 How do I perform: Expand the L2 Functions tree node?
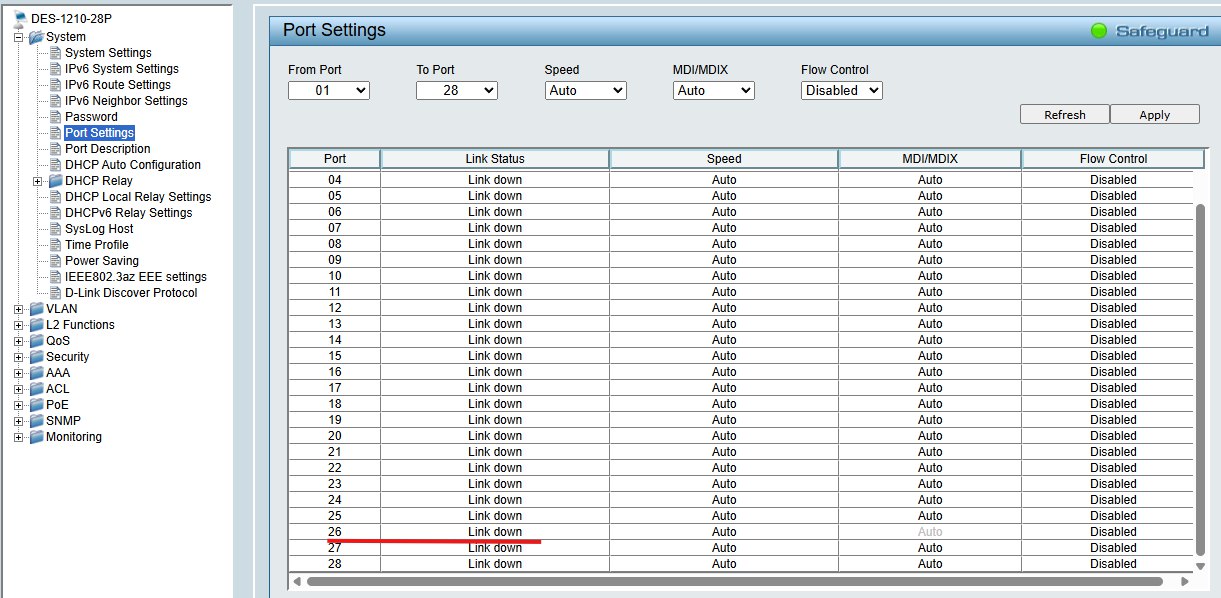(19, 325)
